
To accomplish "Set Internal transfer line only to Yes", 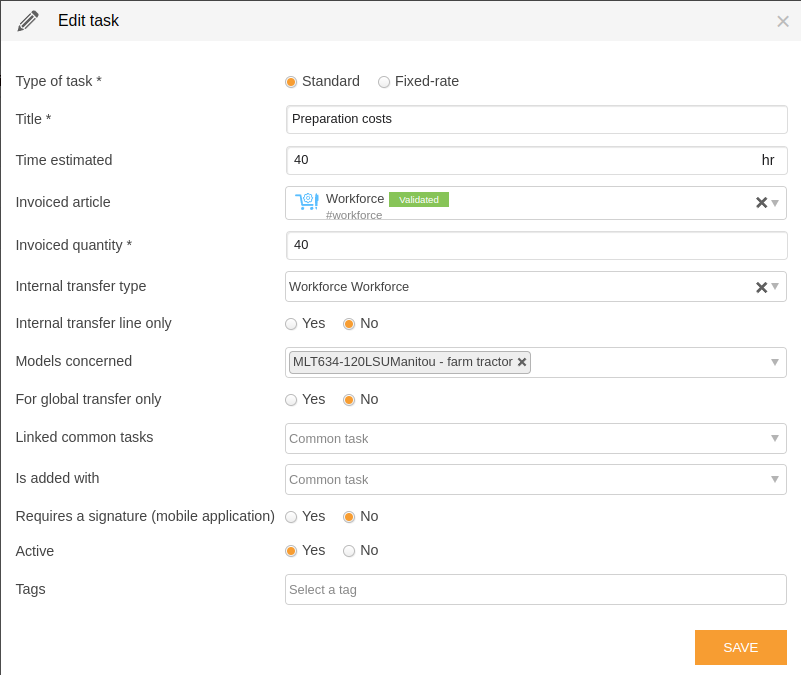I will pyautogui.click(x=291, y=324).
